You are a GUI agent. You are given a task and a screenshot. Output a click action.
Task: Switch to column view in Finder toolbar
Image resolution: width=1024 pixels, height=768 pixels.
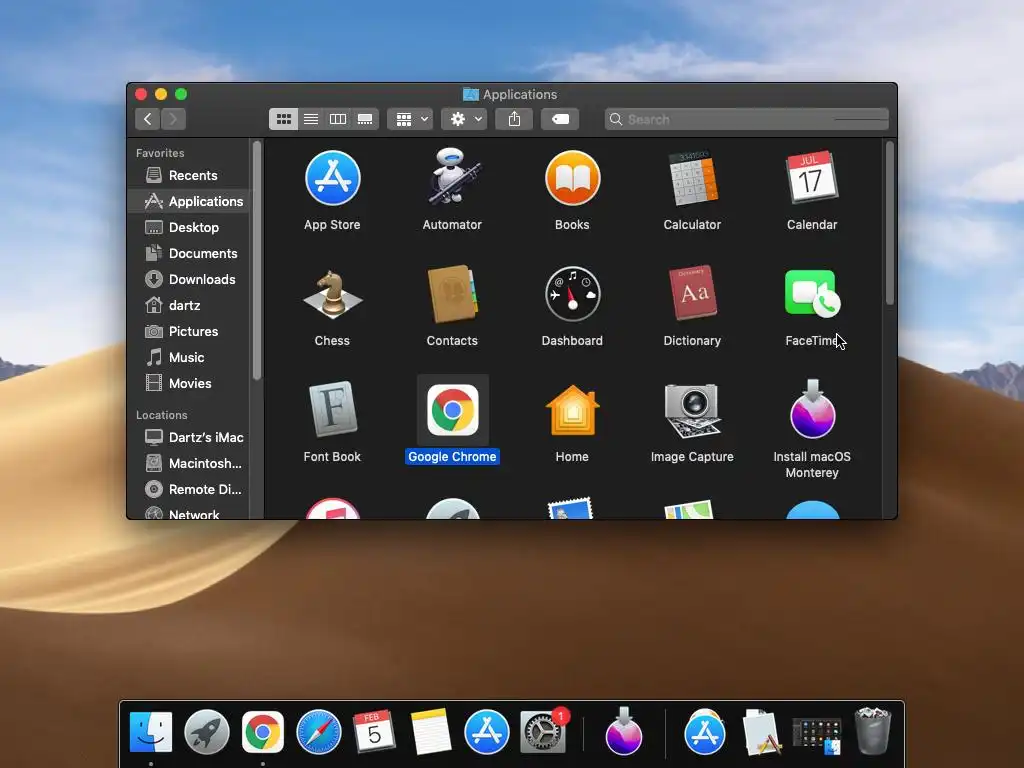click(338, 119)
